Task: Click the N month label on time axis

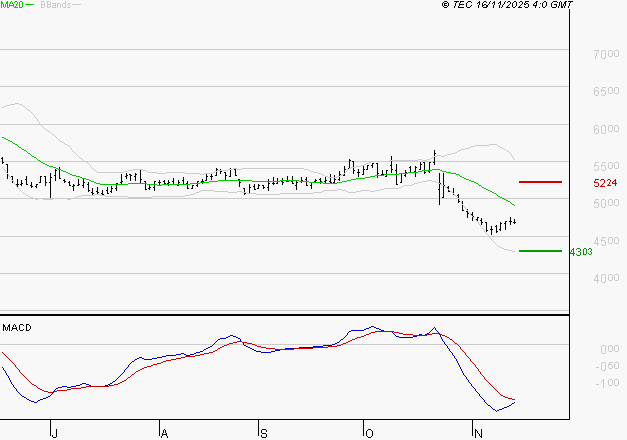Action: click(x=478, y=433)
